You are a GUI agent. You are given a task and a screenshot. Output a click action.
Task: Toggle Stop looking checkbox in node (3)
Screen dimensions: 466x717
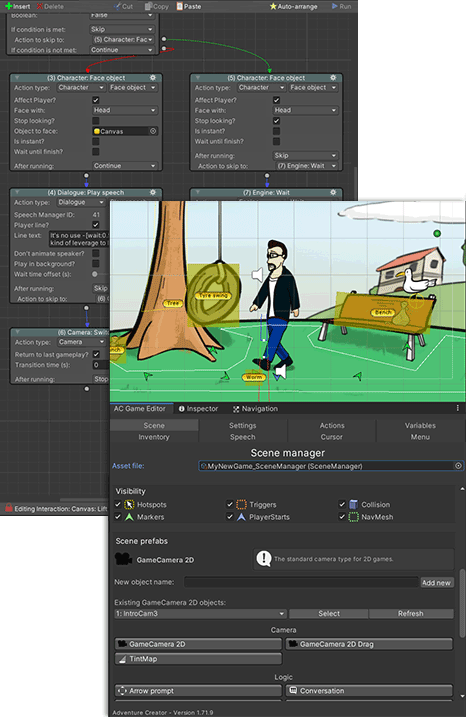click(96, 121)
